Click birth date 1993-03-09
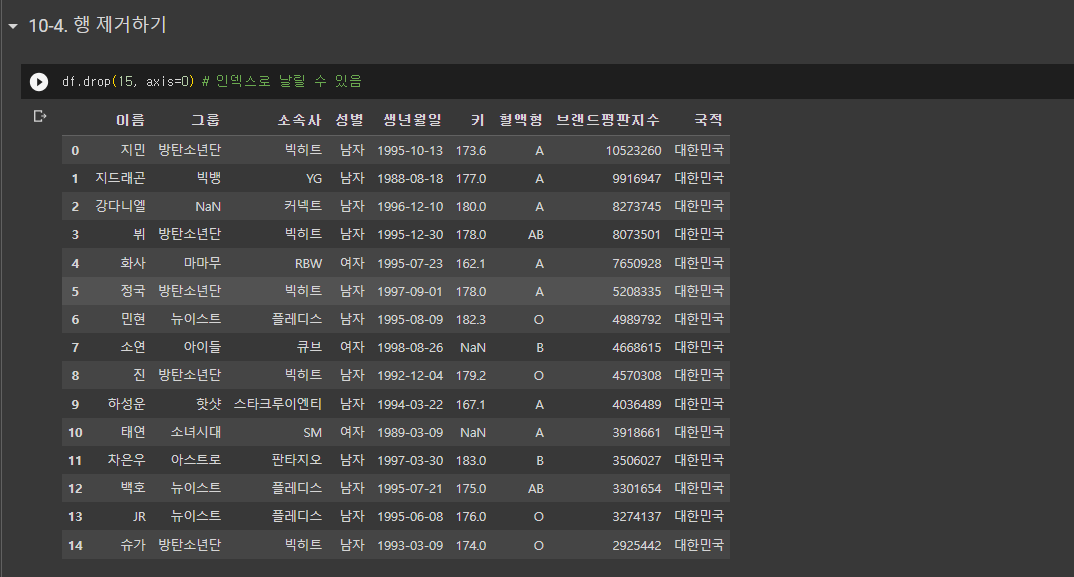Viewport: 1074px width, 577px height. [410, 546]
